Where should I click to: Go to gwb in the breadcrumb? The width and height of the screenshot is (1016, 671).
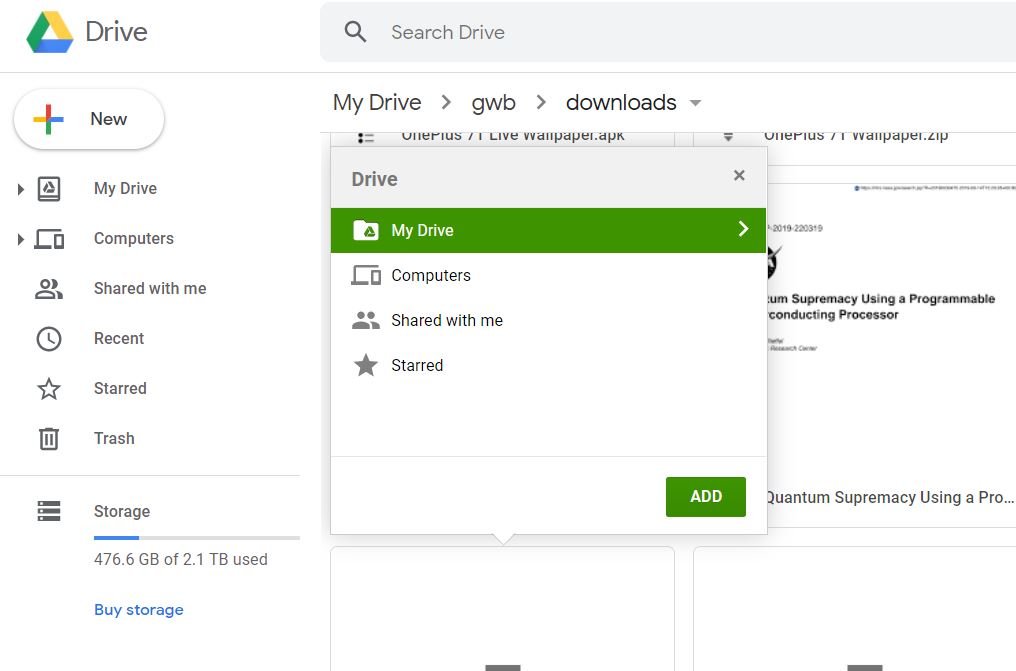pos(493,102)
